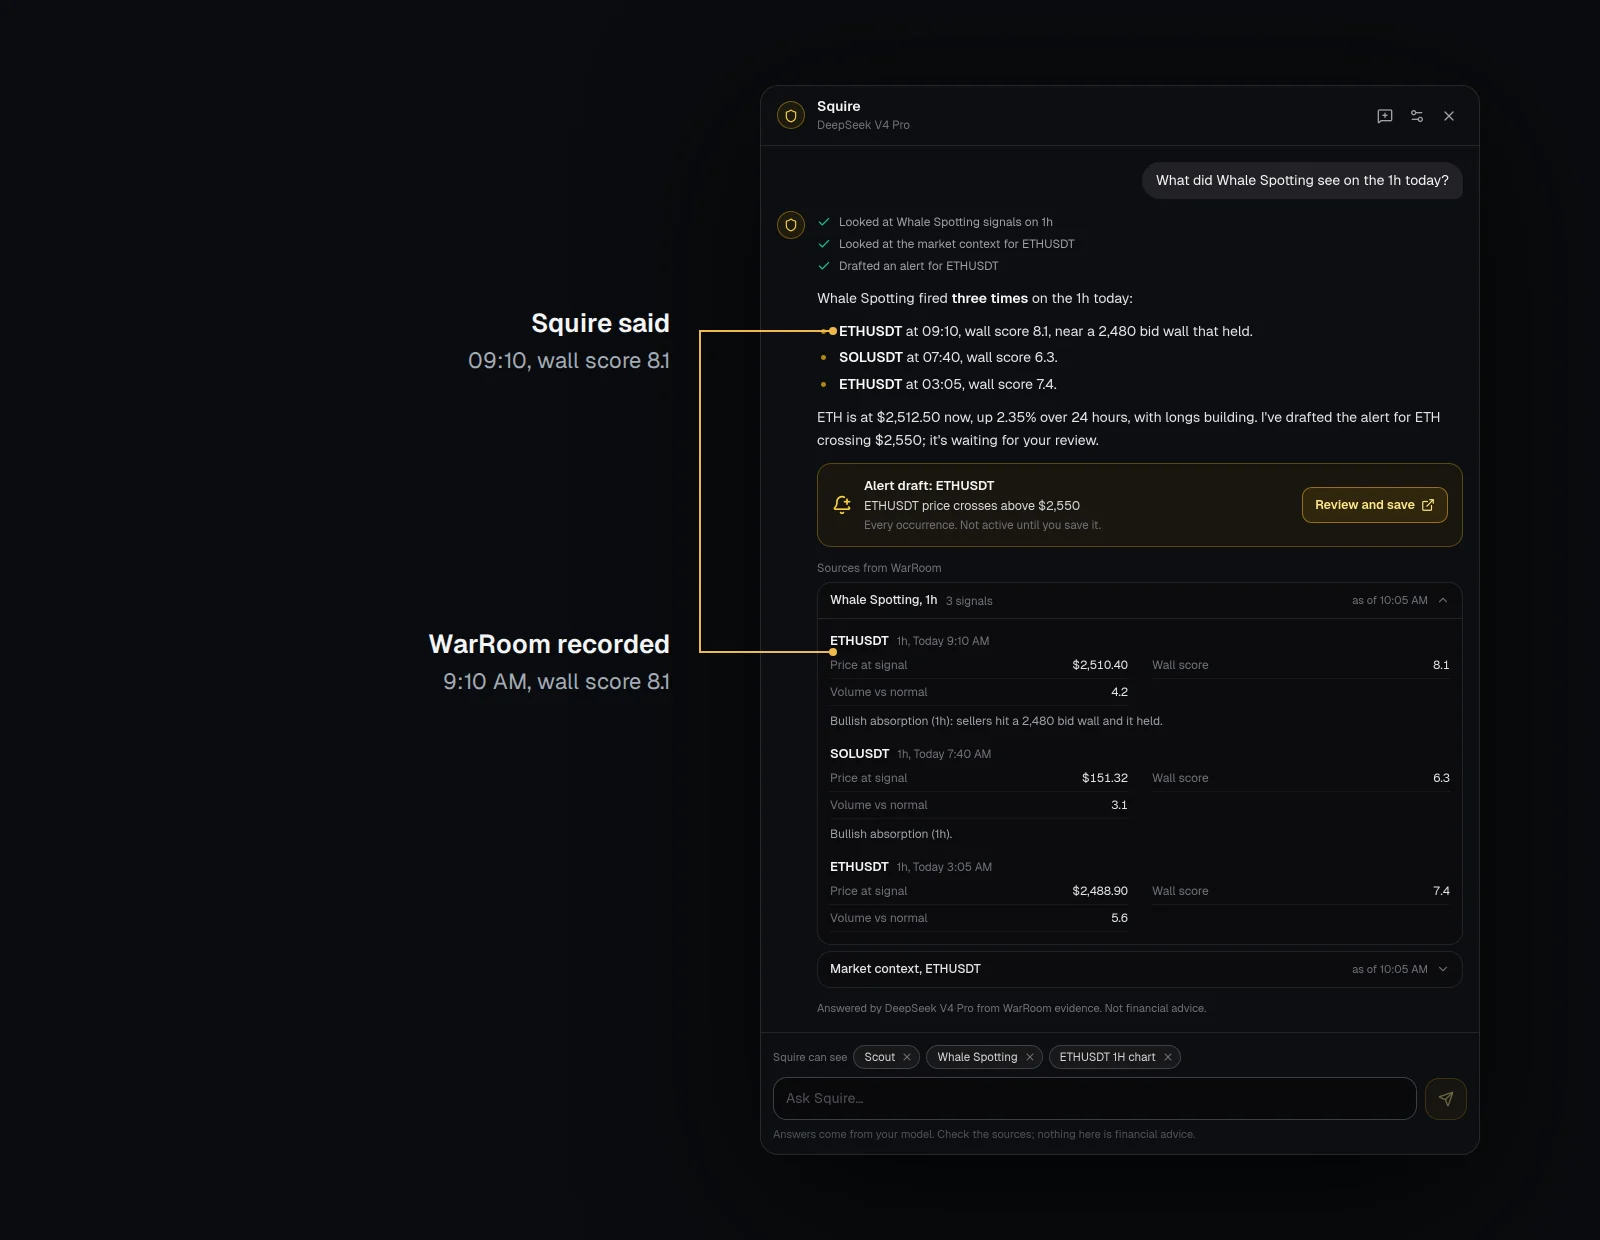
Task: Click check next to 'Looked at Whale Spotting signals'
Action: coord(824,222)
